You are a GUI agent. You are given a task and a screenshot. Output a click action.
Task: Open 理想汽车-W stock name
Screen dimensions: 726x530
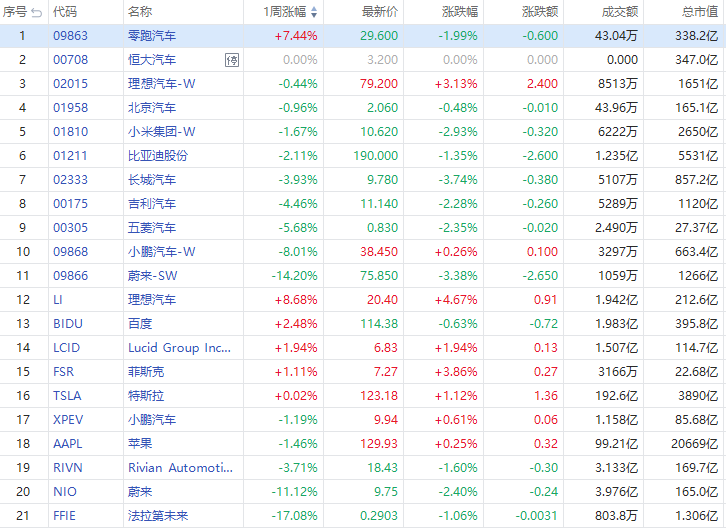(162, 84)
